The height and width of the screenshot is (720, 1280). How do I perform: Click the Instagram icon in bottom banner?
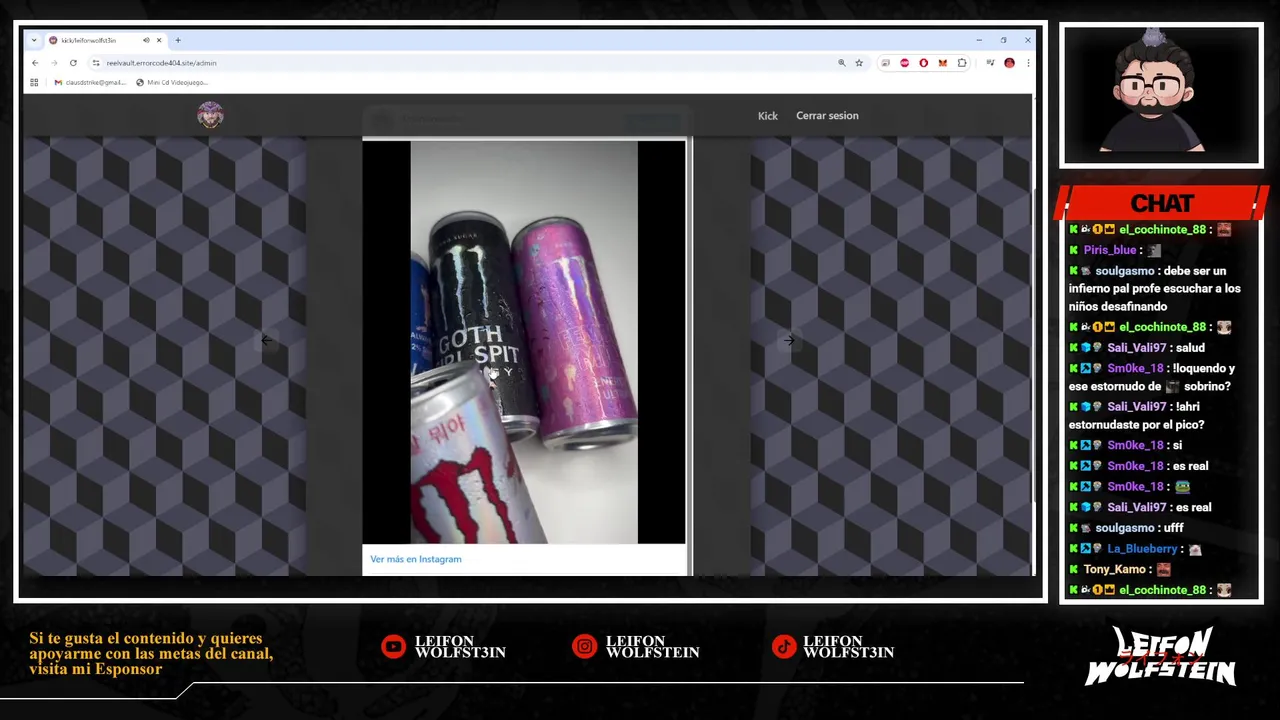coord(584,647)
